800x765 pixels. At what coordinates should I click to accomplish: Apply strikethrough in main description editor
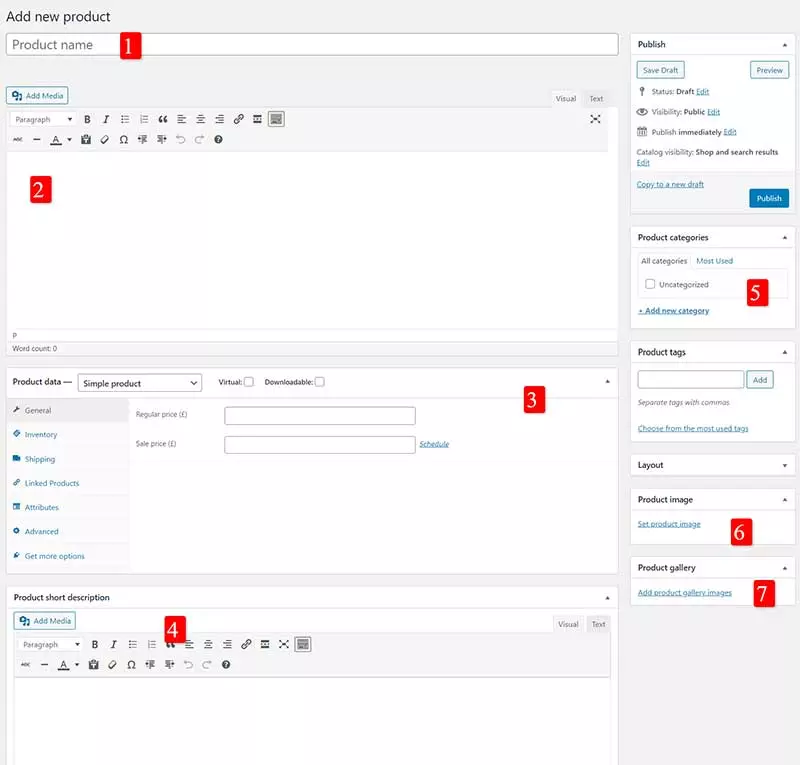[x=18, y=139]
